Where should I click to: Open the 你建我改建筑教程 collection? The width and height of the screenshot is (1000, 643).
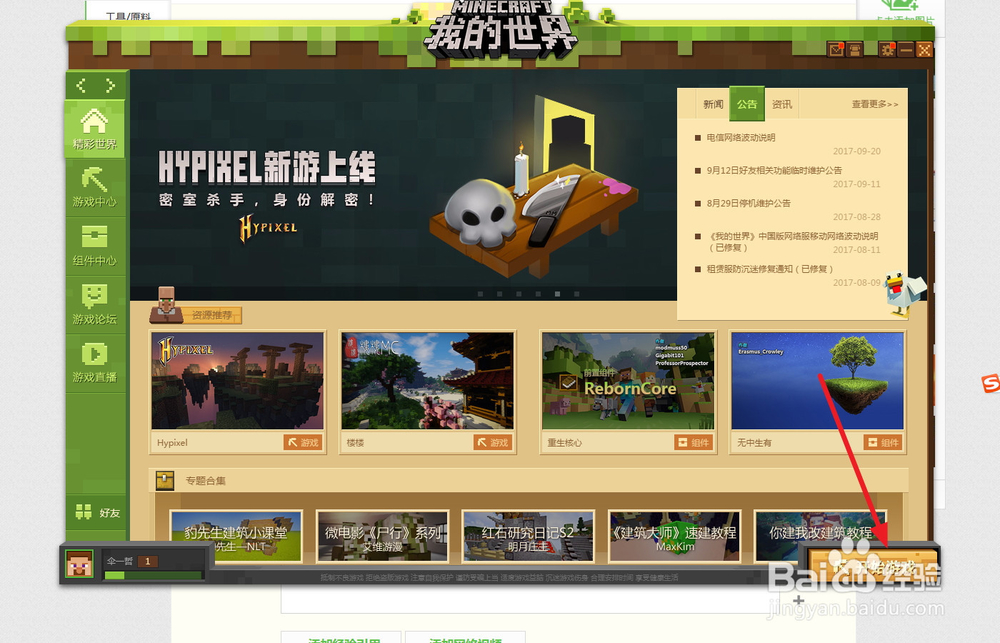coord(820,536)
